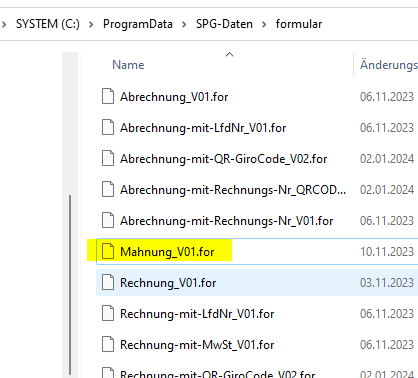418x378 pixels.
Task: Expand the chevron after SPG-Daten
Action: tap(264, 24)
